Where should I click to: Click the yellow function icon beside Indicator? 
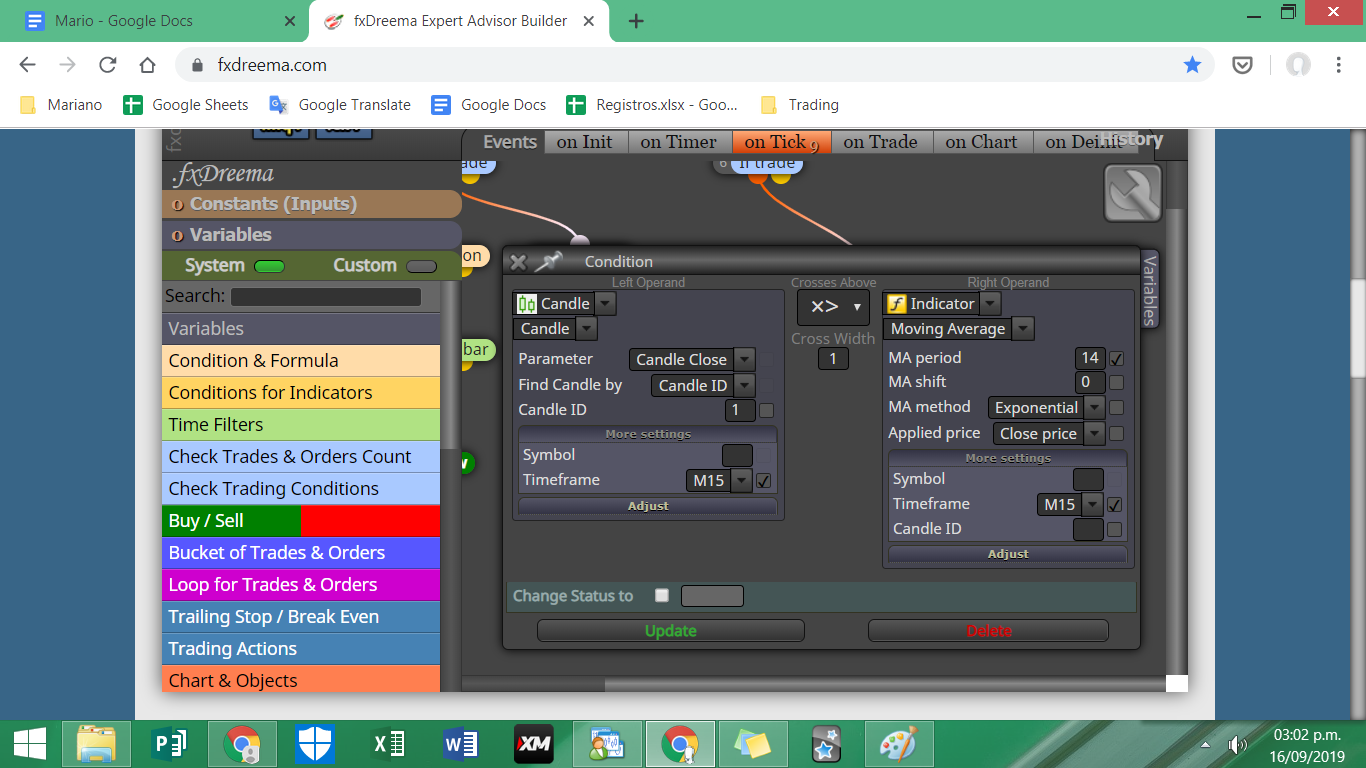pyautogui.click(x=897, y=304)
